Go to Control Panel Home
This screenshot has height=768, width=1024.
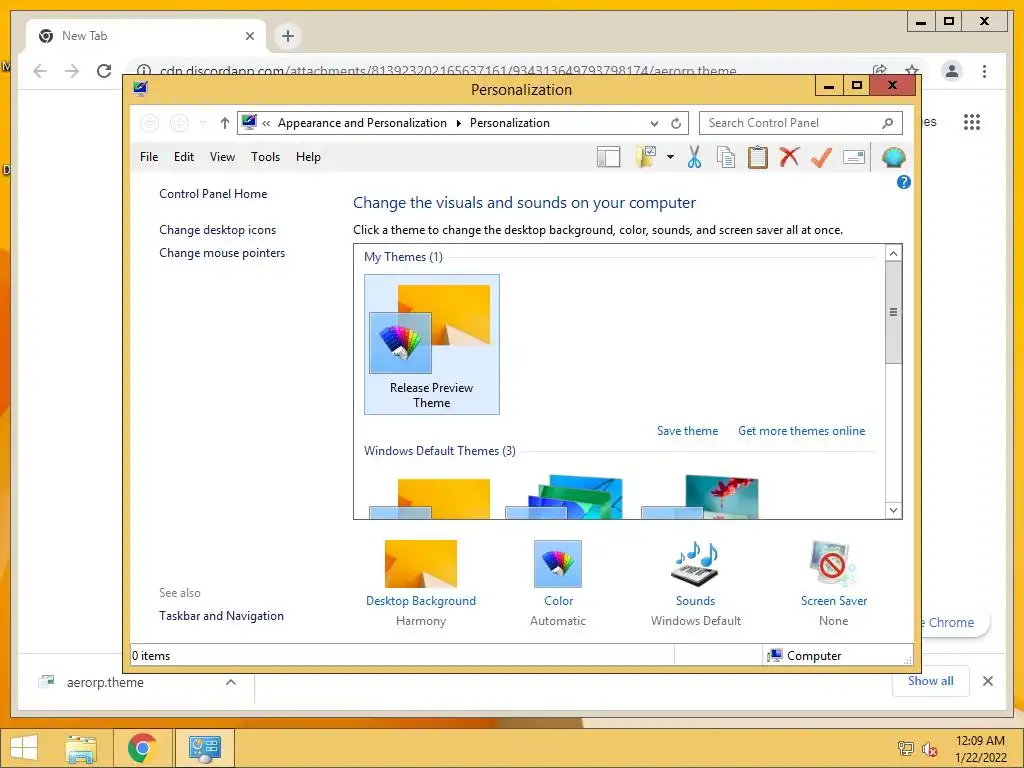pyautogui.click(x=213, y=194)
